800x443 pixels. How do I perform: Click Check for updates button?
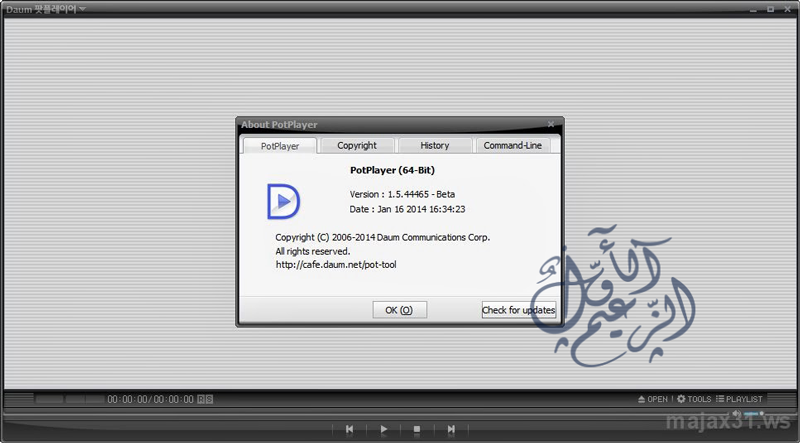pyautogui.click(x=519, y=310)
